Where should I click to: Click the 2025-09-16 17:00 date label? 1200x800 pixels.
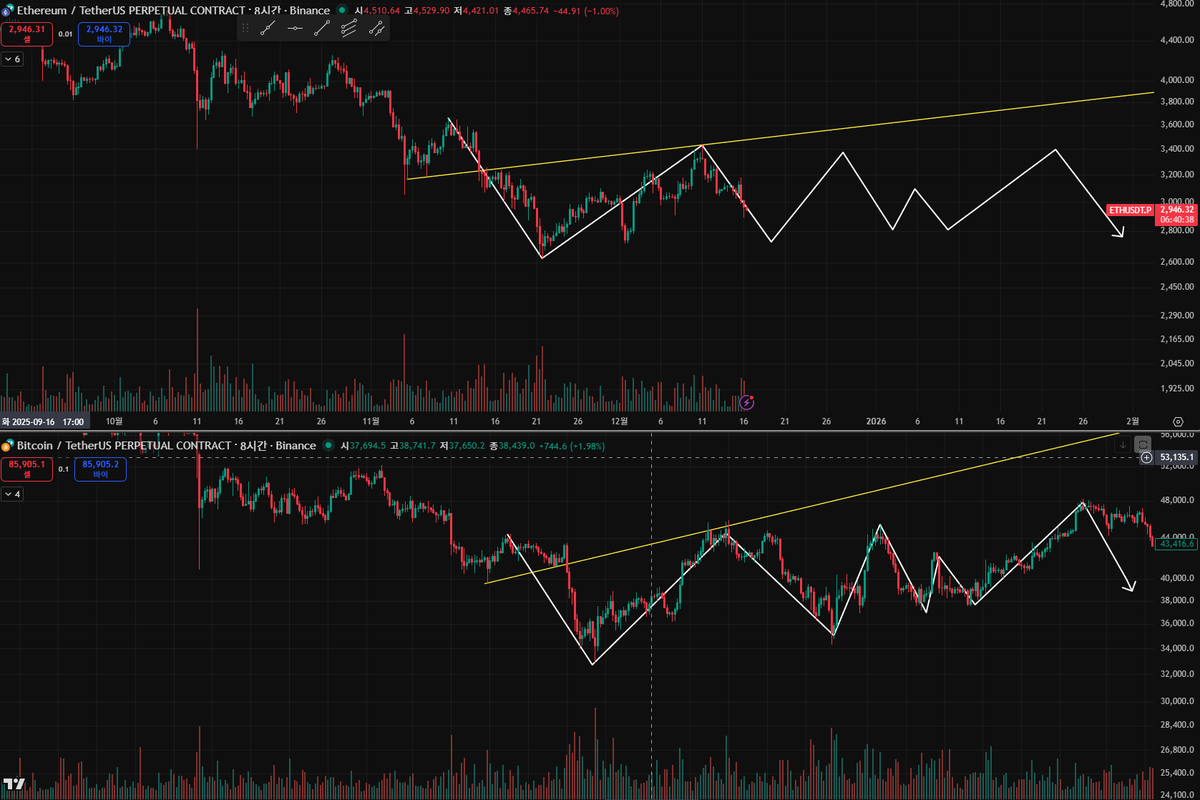45,421
